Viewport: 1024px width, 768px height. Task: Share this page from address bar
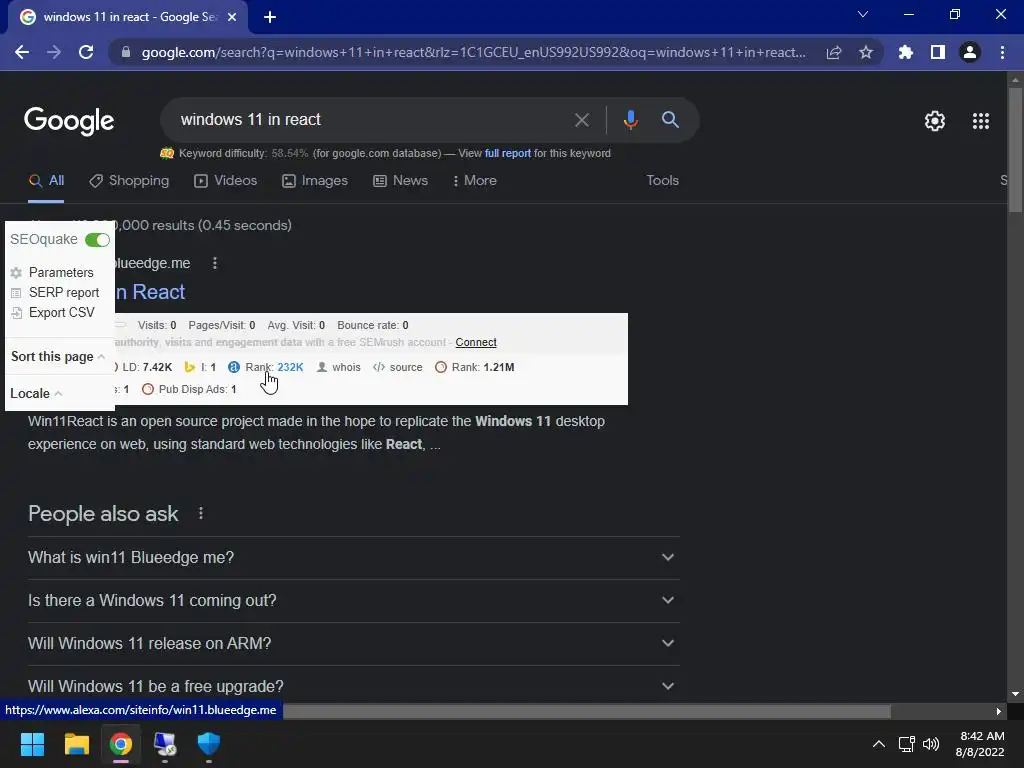(834, 52)
